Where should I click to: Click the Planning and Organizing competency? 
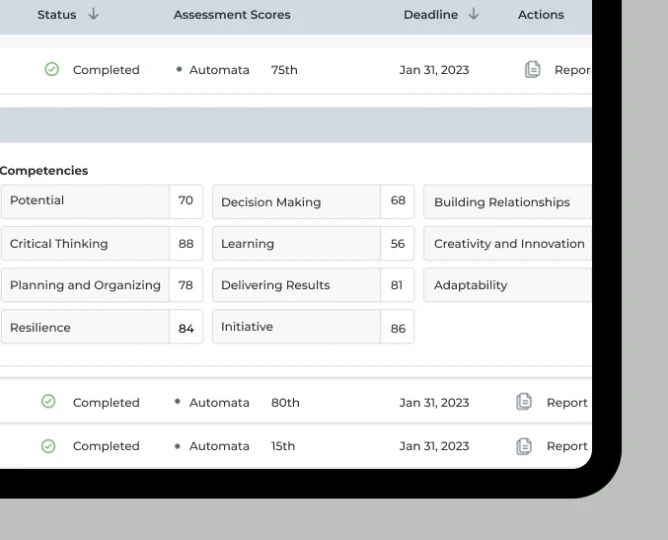[x=85, y=286]
